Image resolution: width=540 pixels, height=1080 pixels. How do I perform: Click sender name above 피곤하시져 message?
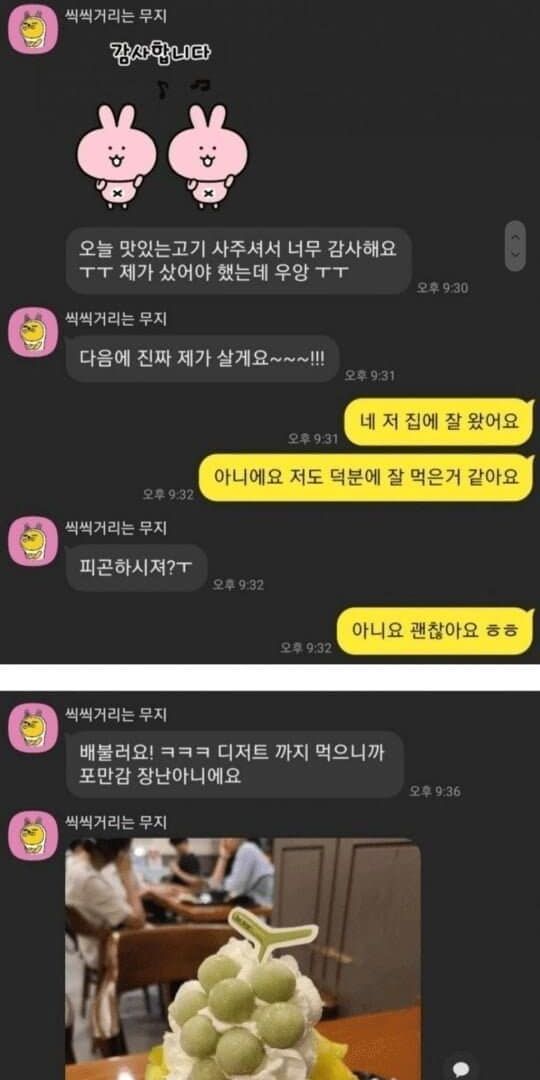[x=116, y=528]
